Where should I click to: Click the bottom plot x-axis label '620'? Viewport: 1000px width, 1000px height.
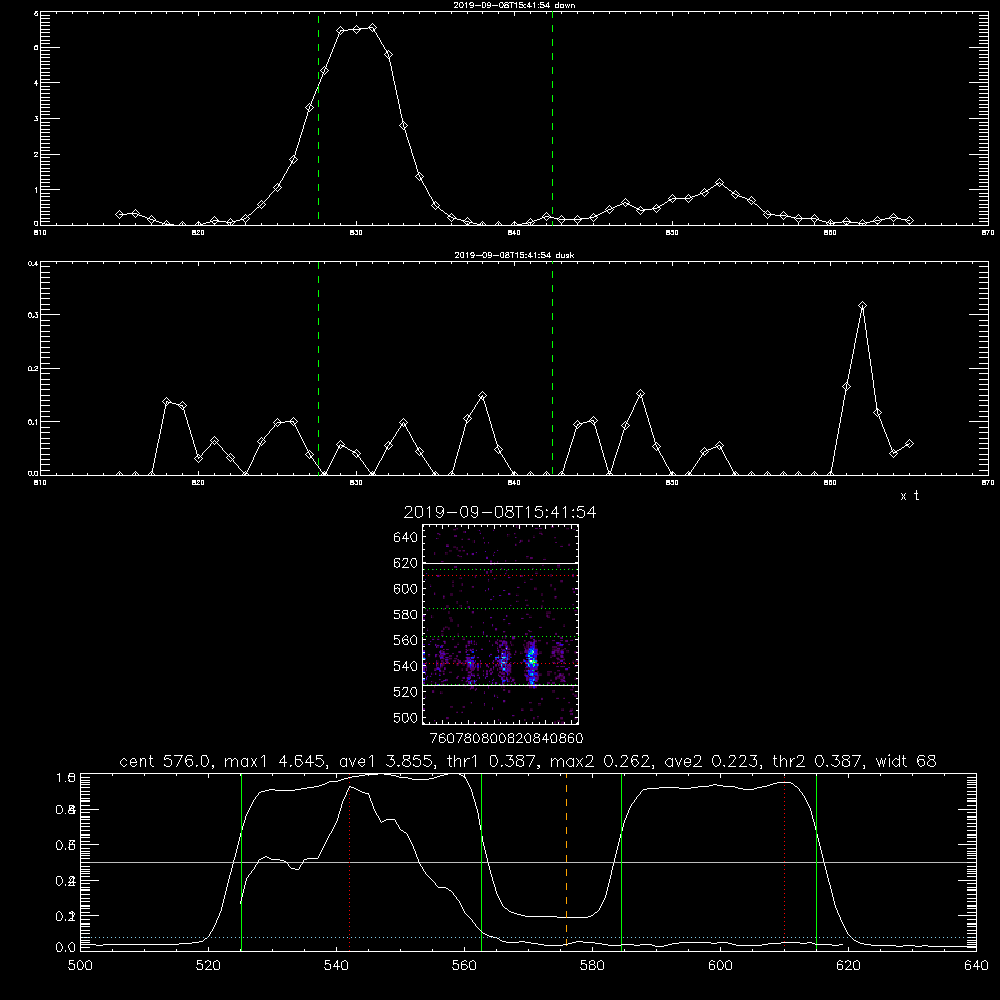tap(848, 966)
